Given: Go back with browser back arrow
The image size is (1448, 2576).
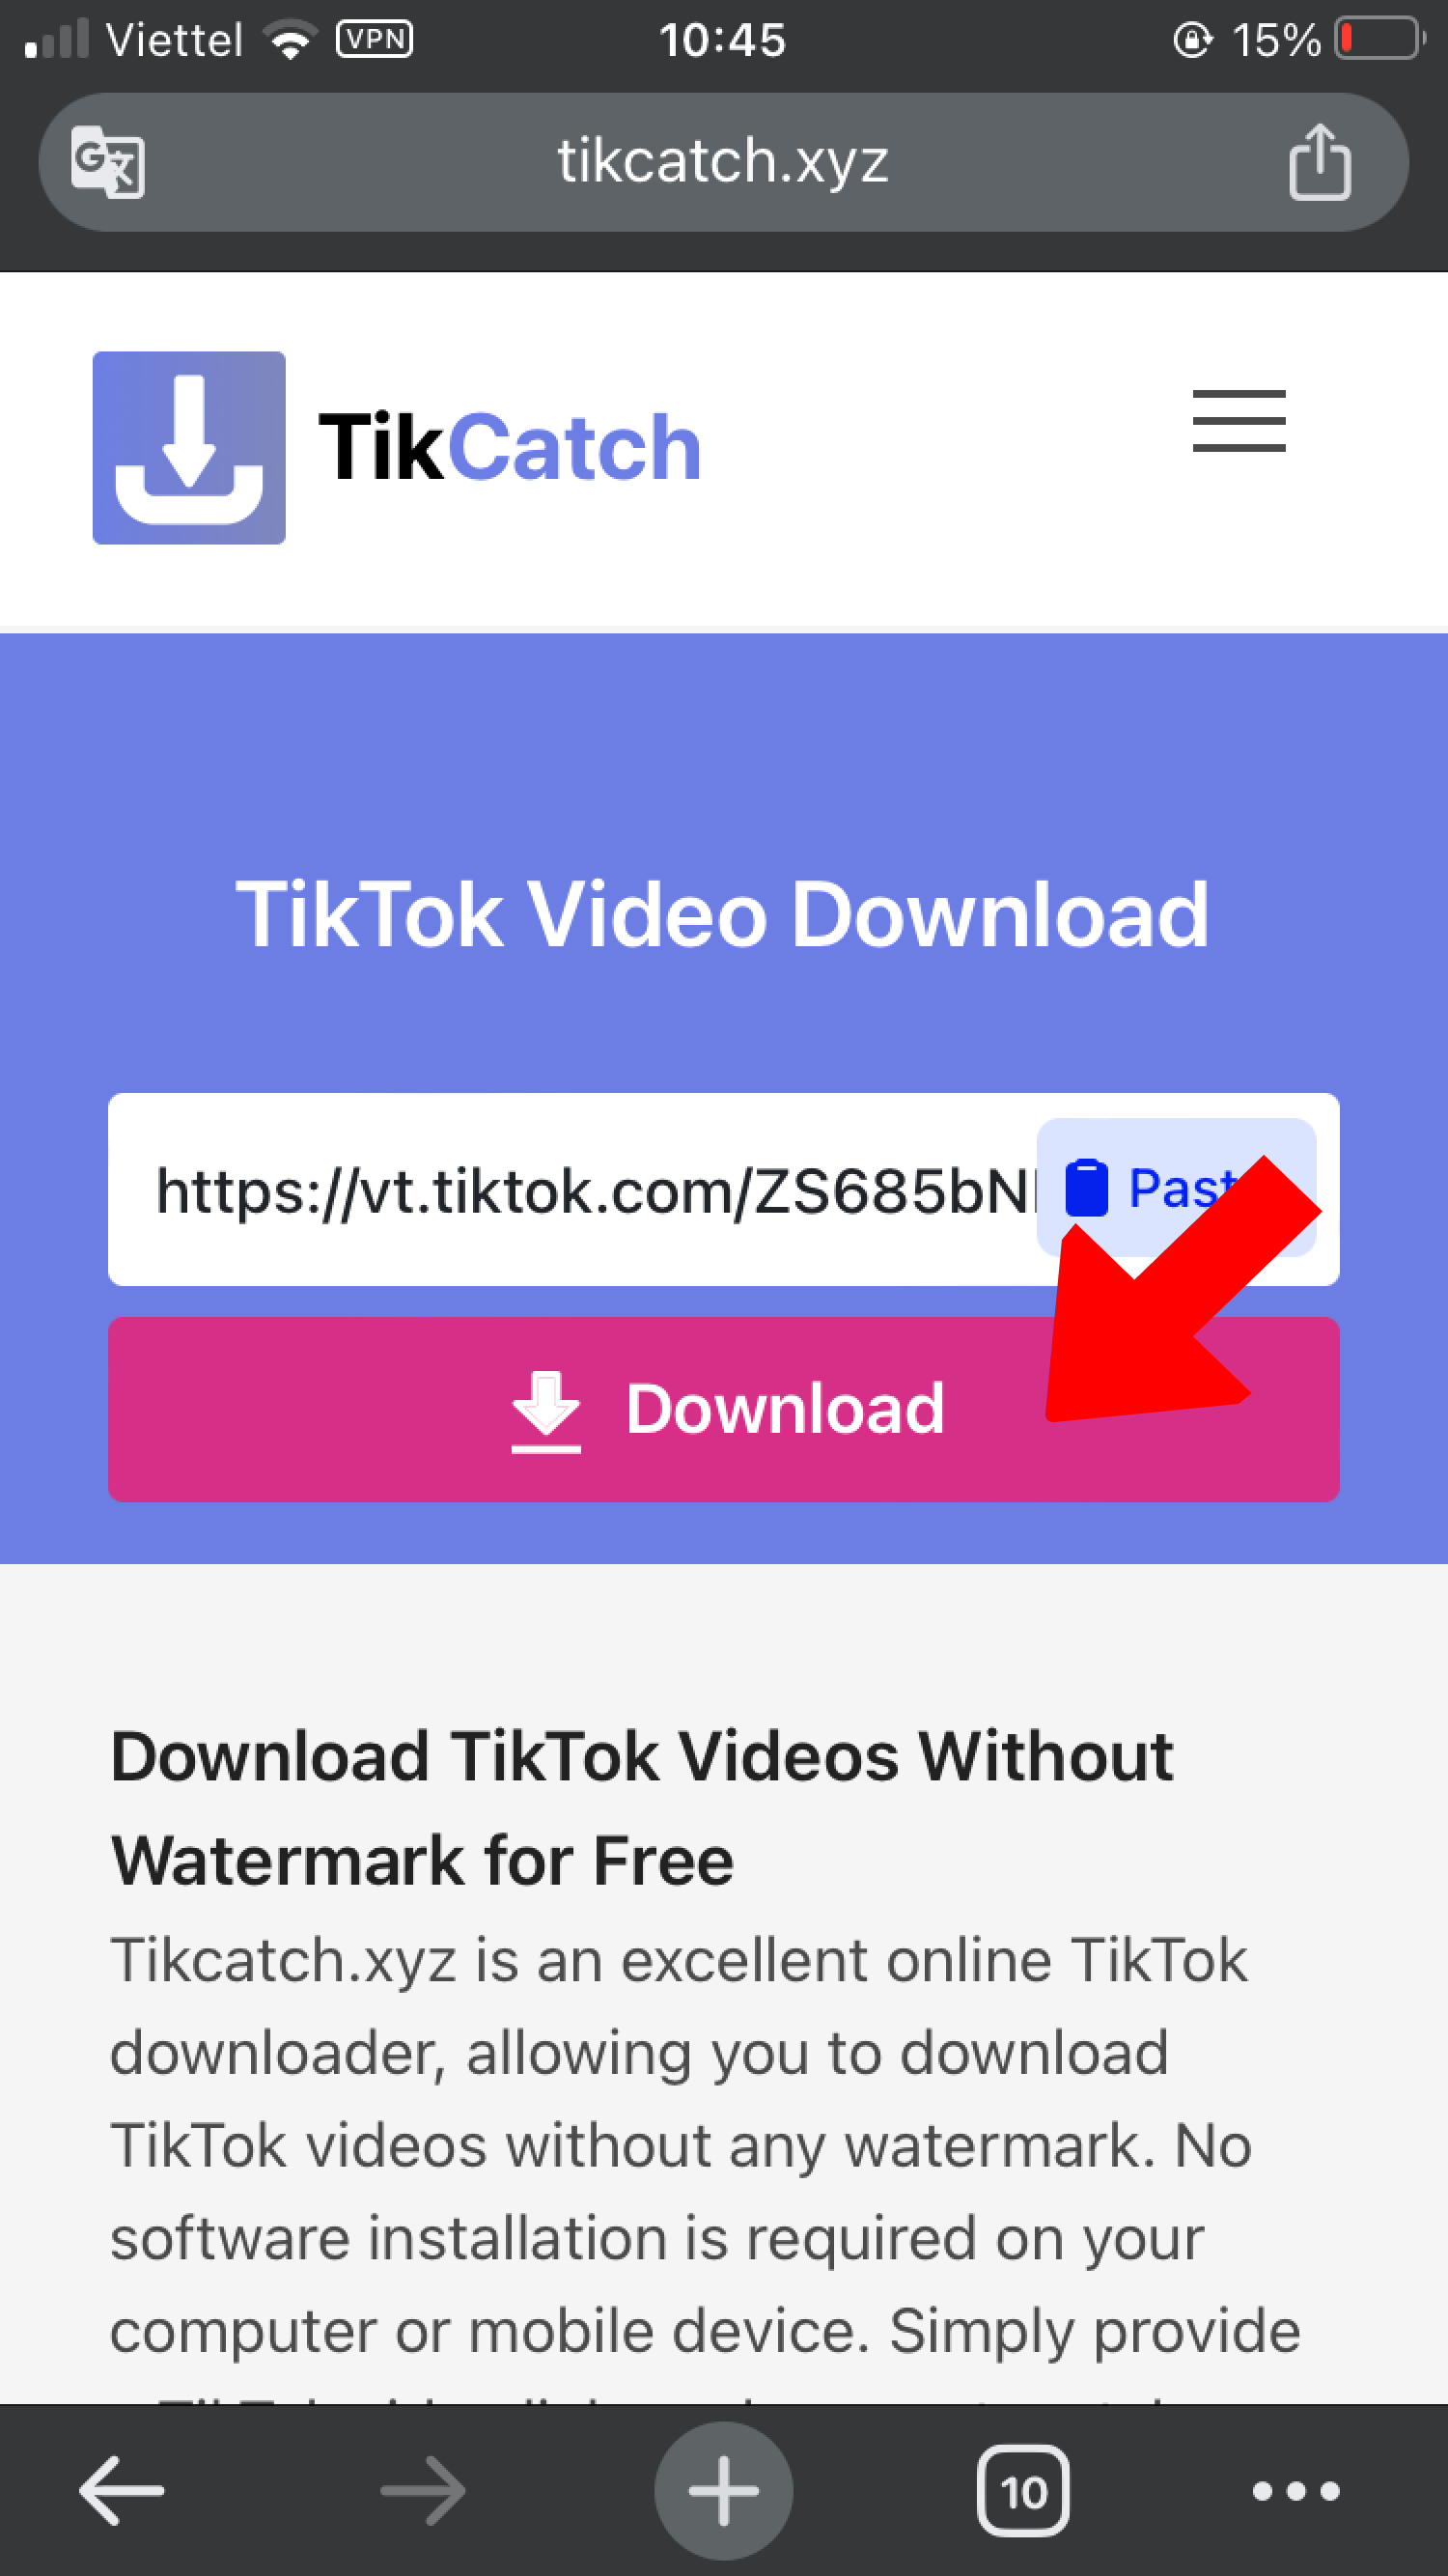Looking at the screenshot, I should (122, 2490).
